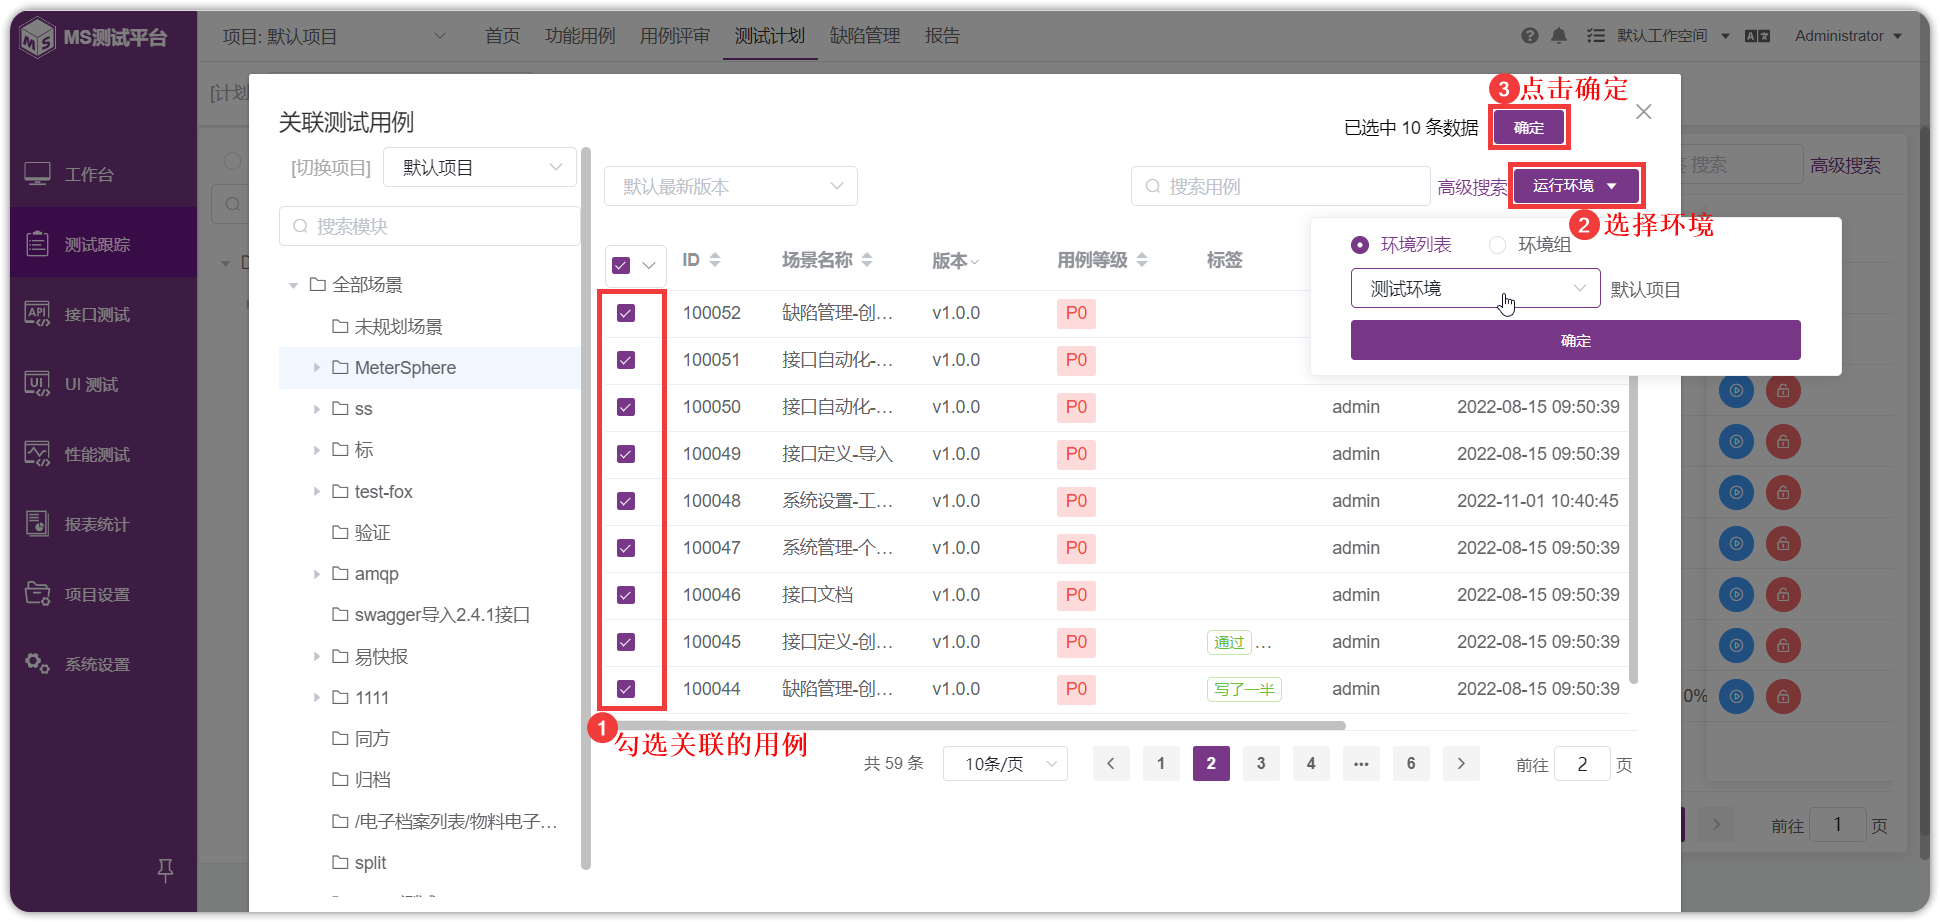
Task: Uncheck the checkbox for case 100049
Action: [x=626, y=454]
